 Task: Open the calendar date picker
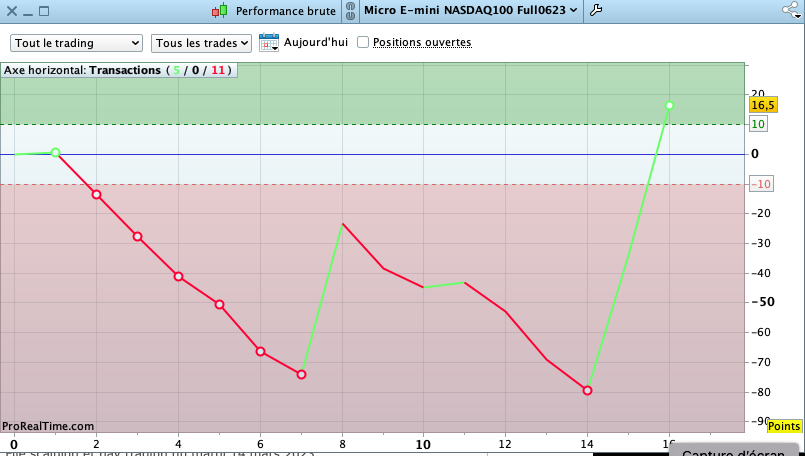click(x=269, y=42)
